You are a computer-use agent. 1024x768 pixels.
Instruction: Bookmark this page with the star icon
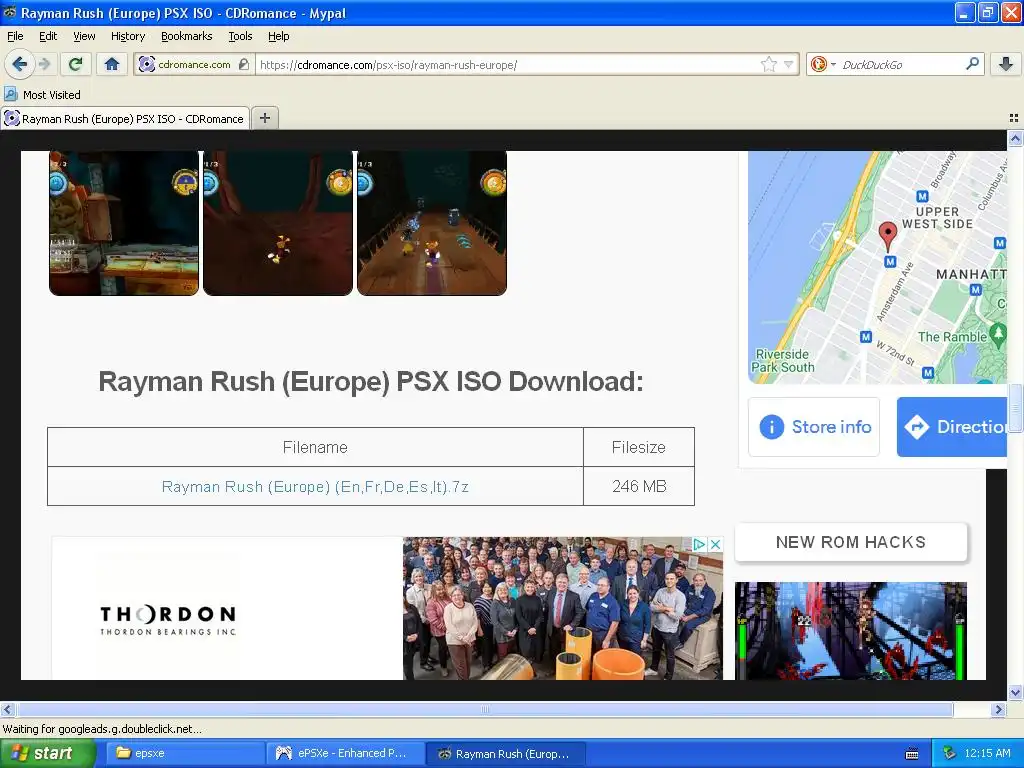point(769,64)
